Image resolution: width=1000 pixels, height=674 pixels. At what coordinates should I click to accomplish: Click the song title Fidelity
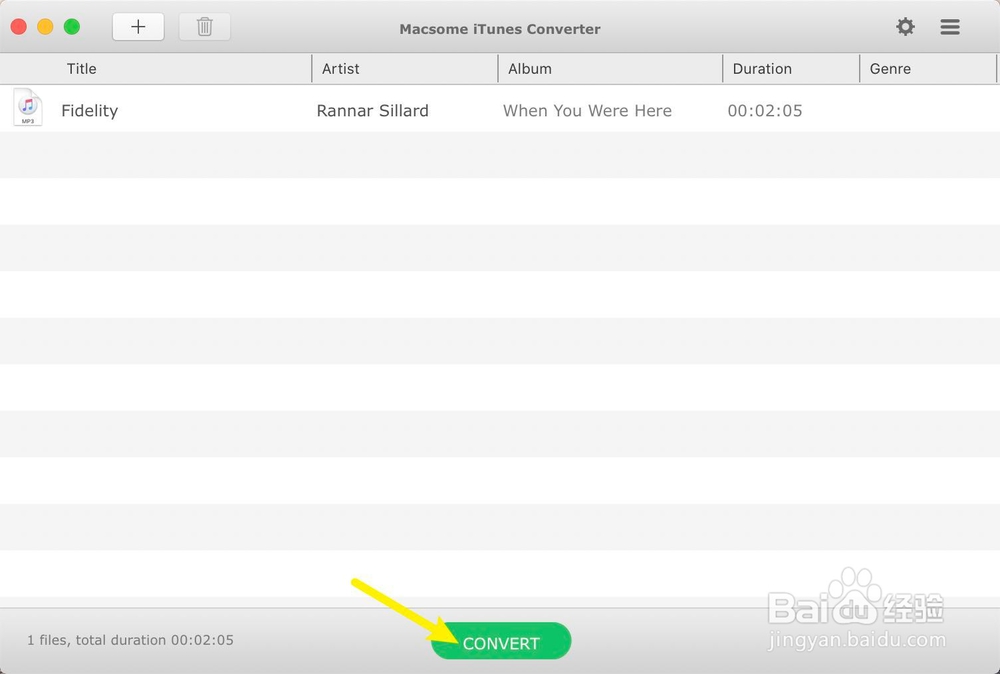(89, 110)
